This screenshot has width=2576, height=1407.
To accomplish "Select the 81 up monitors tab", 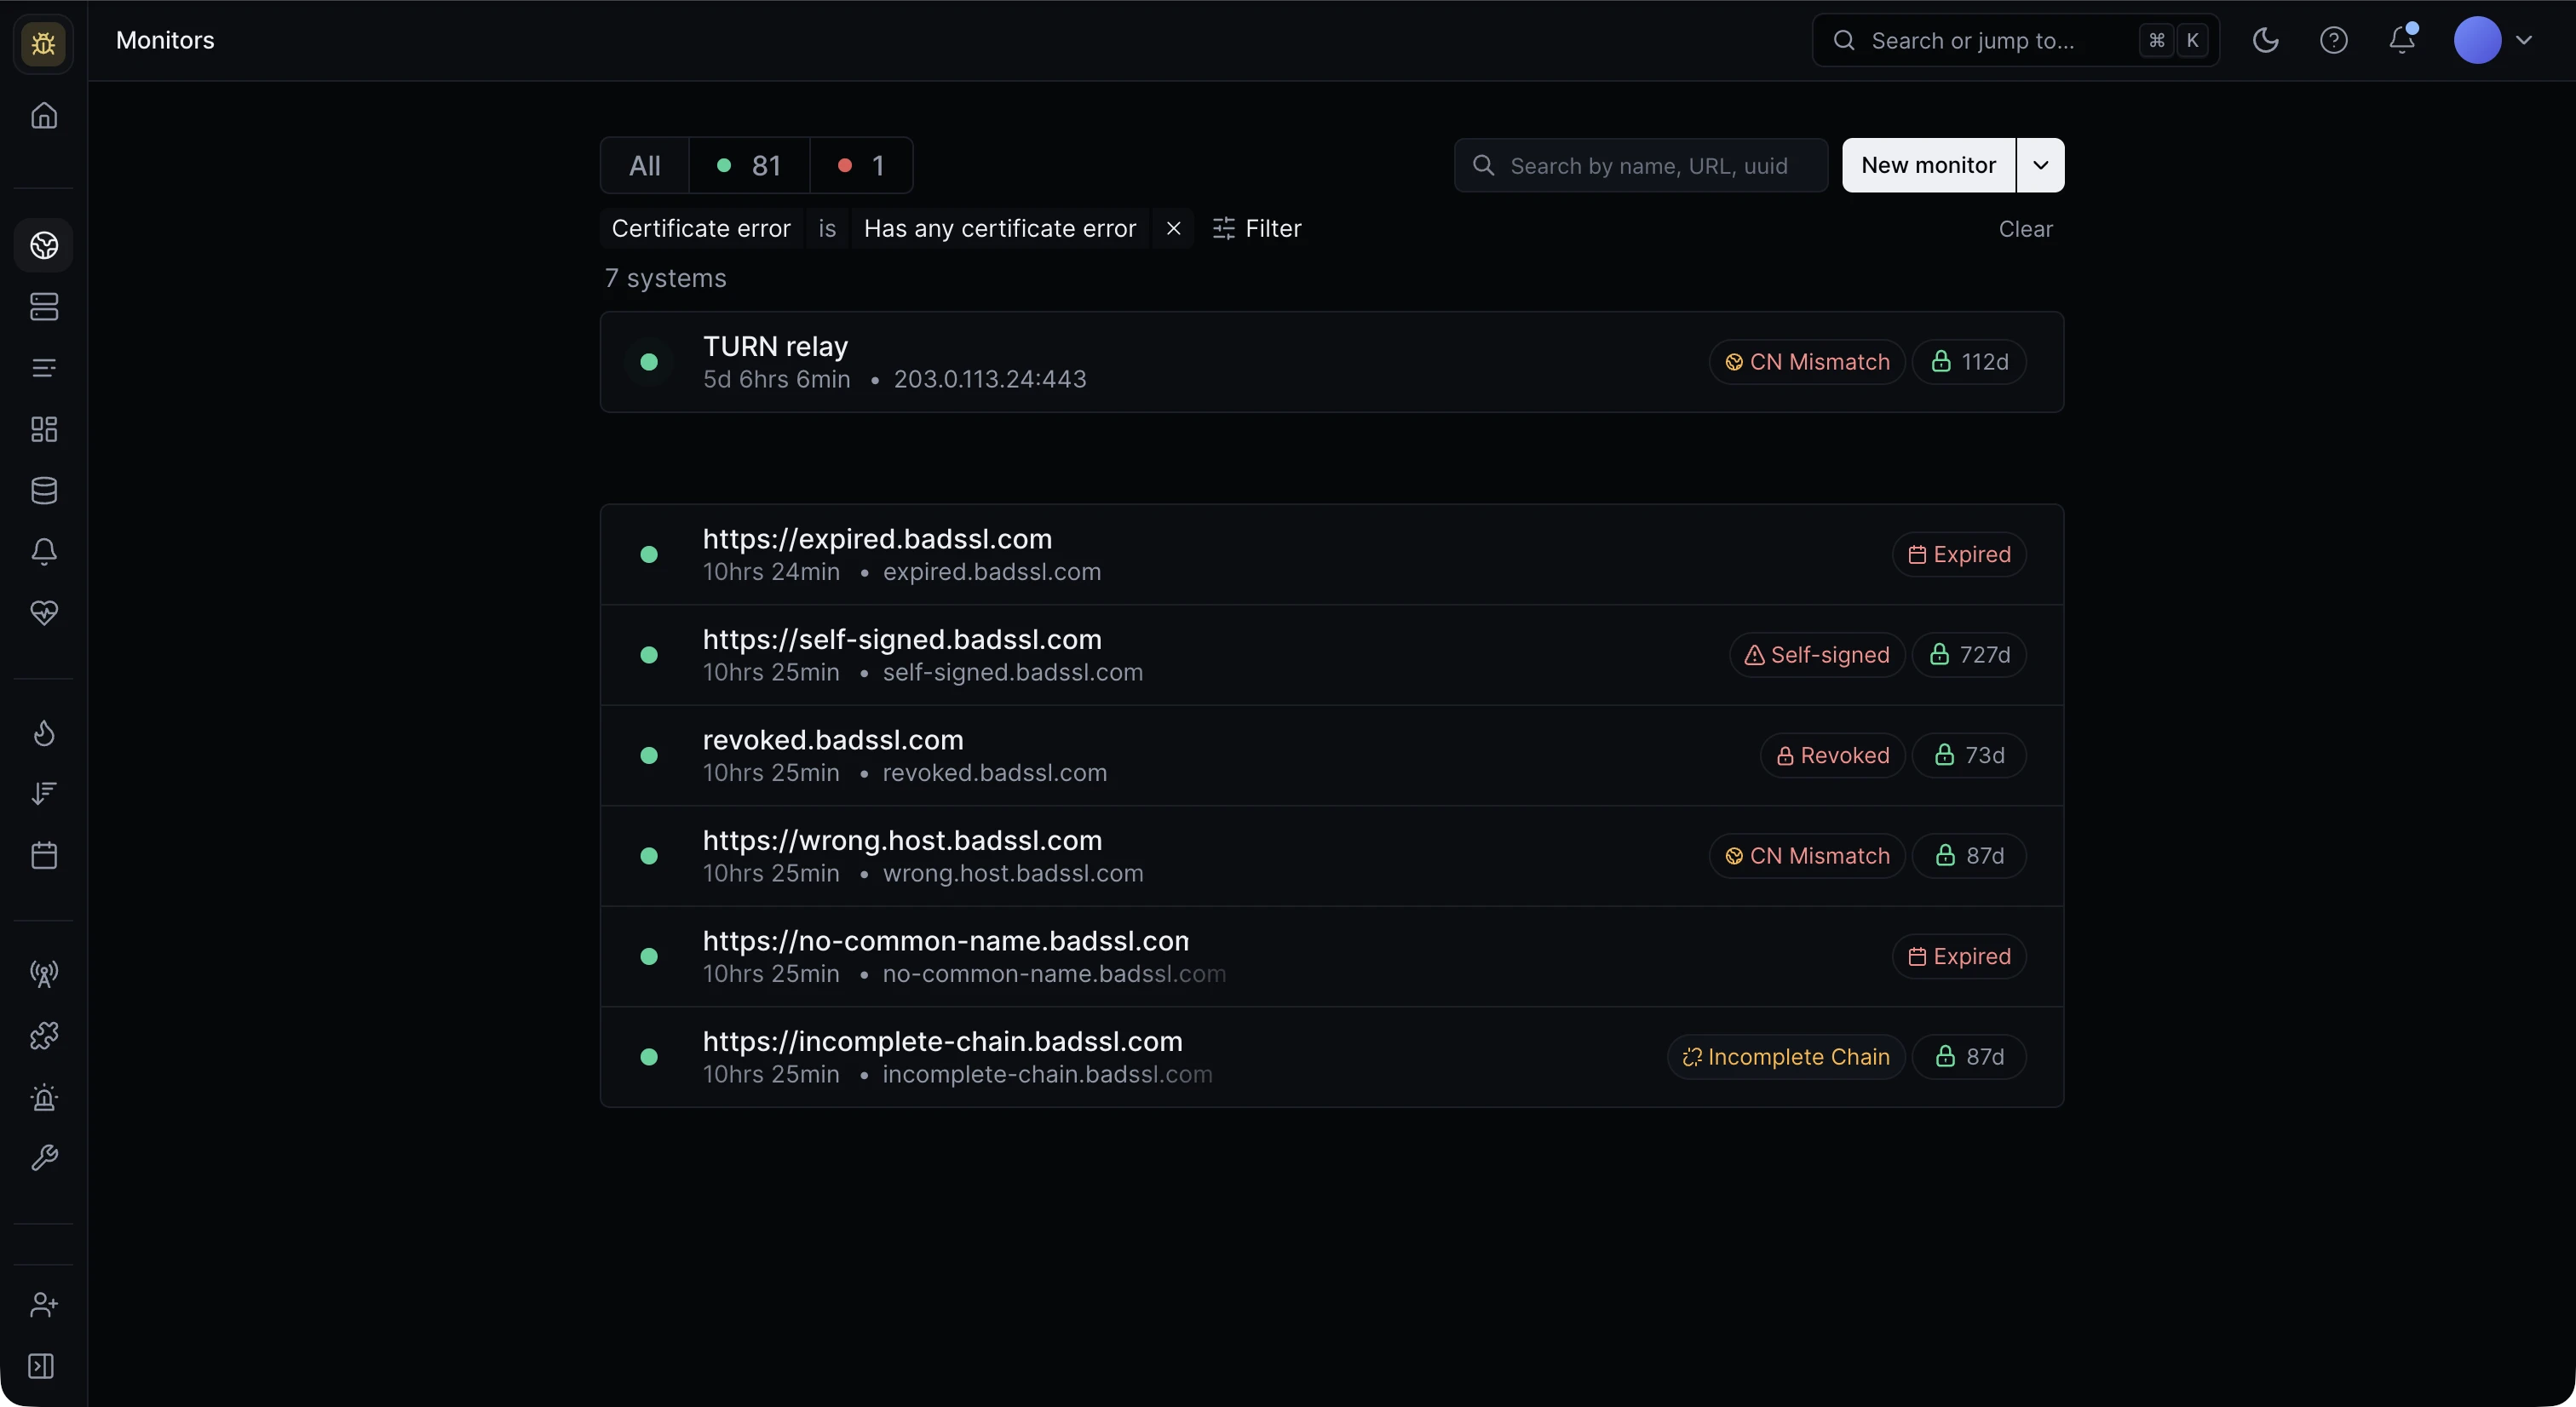I will 749,165.
